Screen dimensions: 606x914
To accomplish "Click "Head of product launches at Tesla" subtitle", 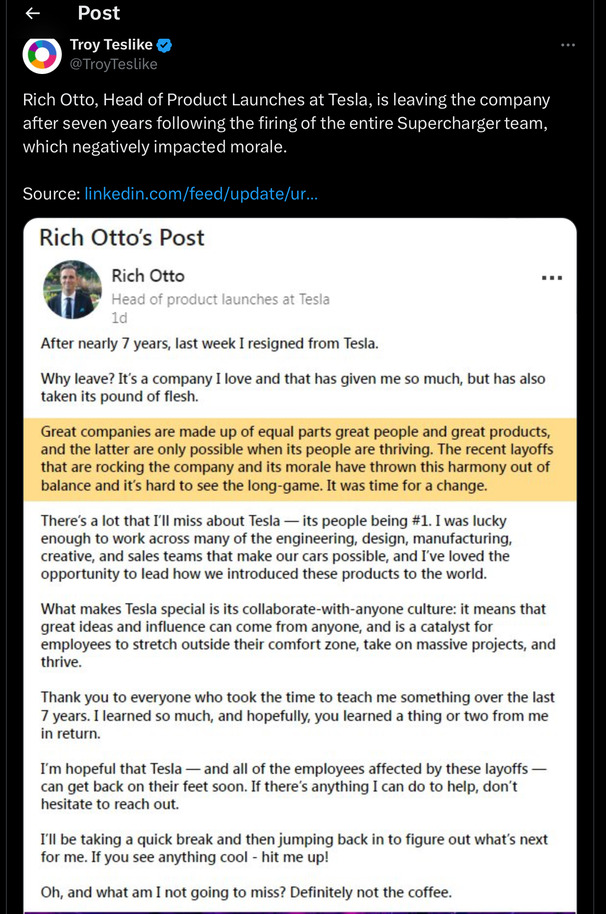I will pyautogui.click(x=220, y=299).
